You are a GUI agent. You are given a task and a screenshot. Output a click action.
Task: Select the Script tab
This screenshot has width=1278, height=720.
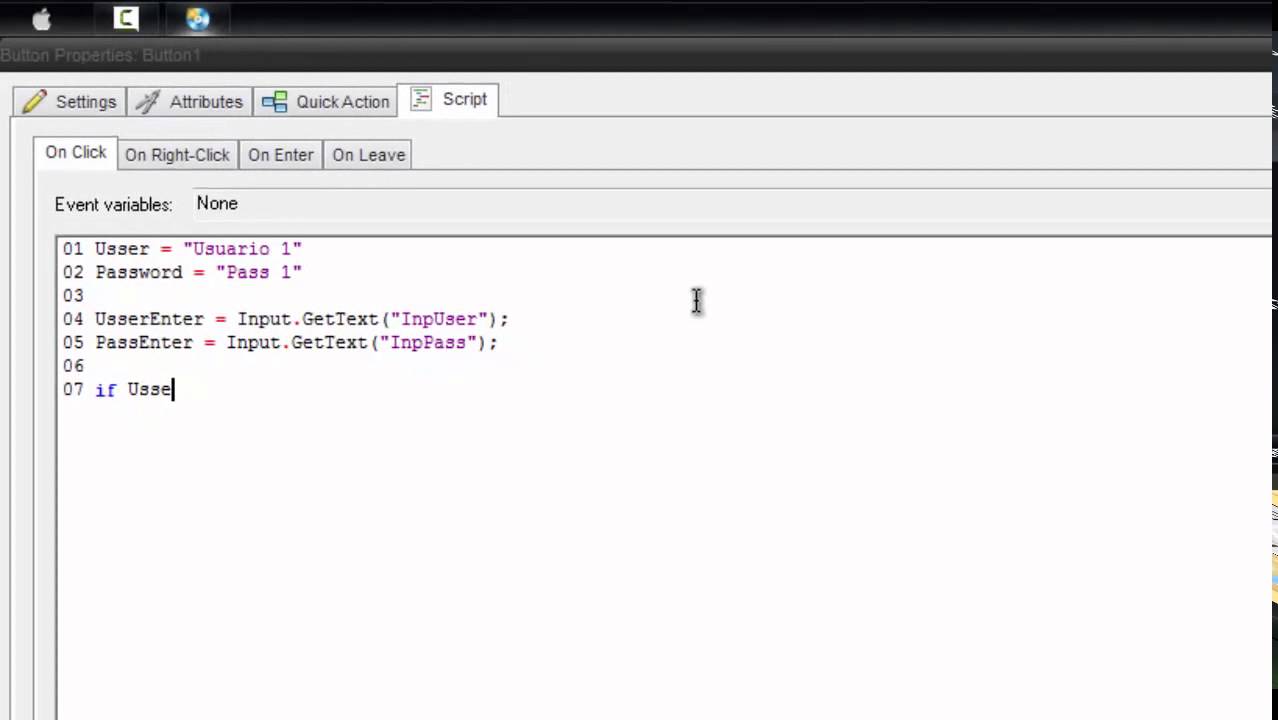pos(448,99)
